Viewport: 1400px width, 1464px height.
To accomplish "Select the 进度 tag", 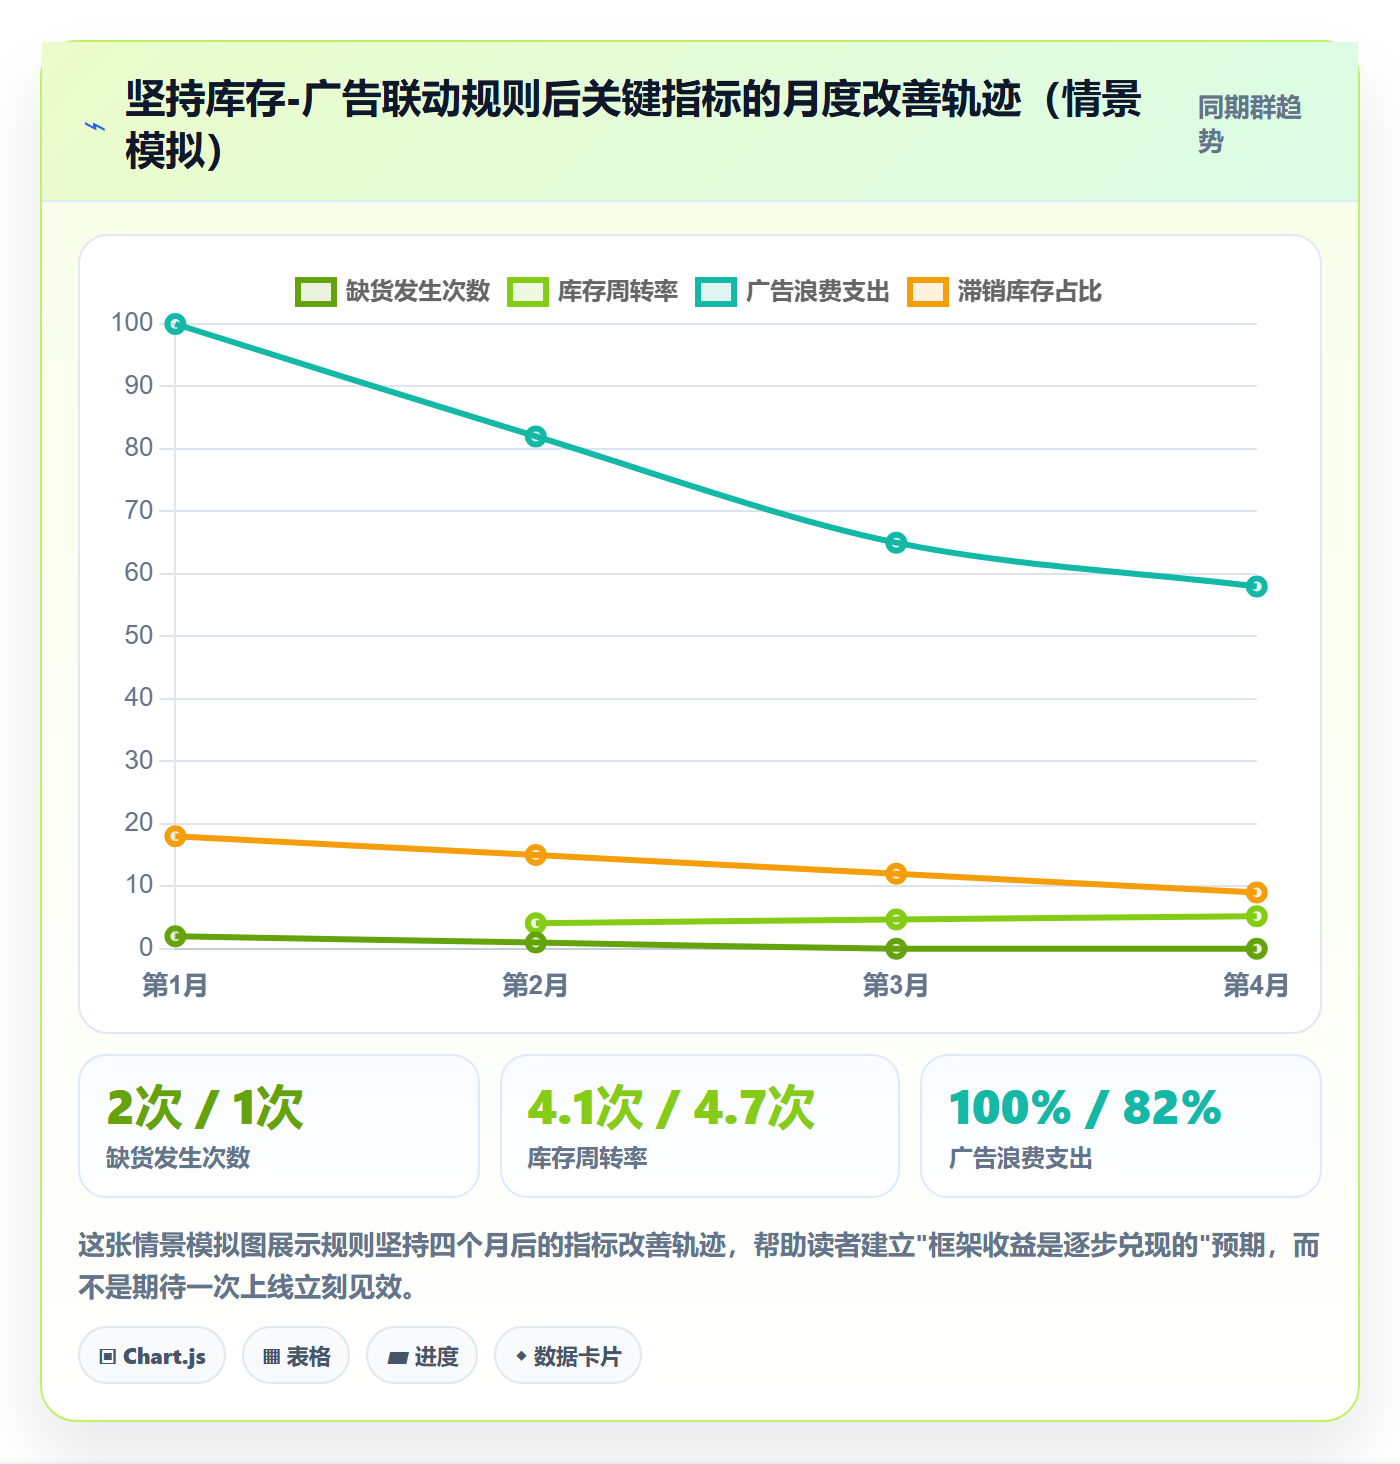I will pos(422,1356).
